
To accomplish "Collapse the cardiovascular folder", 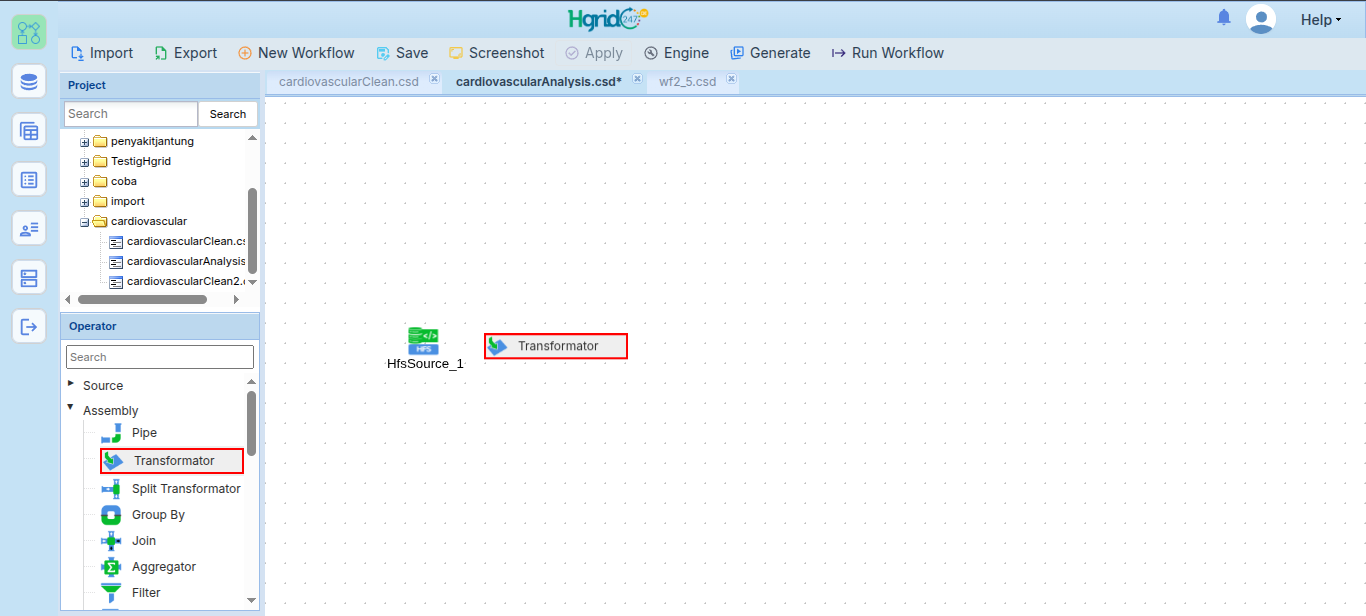I will pyautogui.click(x=85, y=222).
